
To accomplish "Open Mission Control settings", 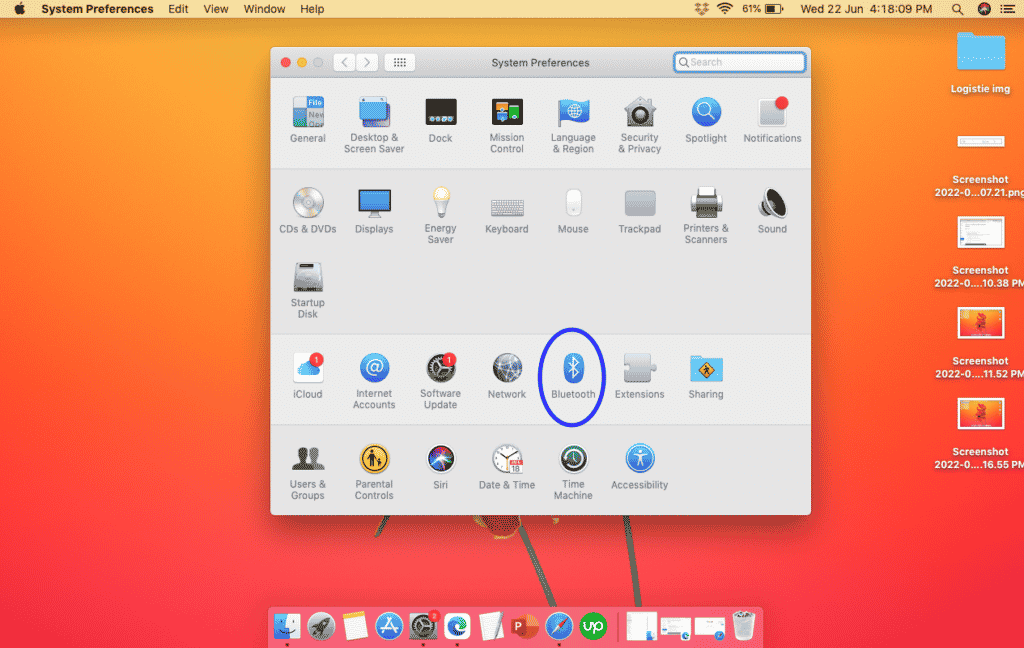I will [x=507, y=125].
